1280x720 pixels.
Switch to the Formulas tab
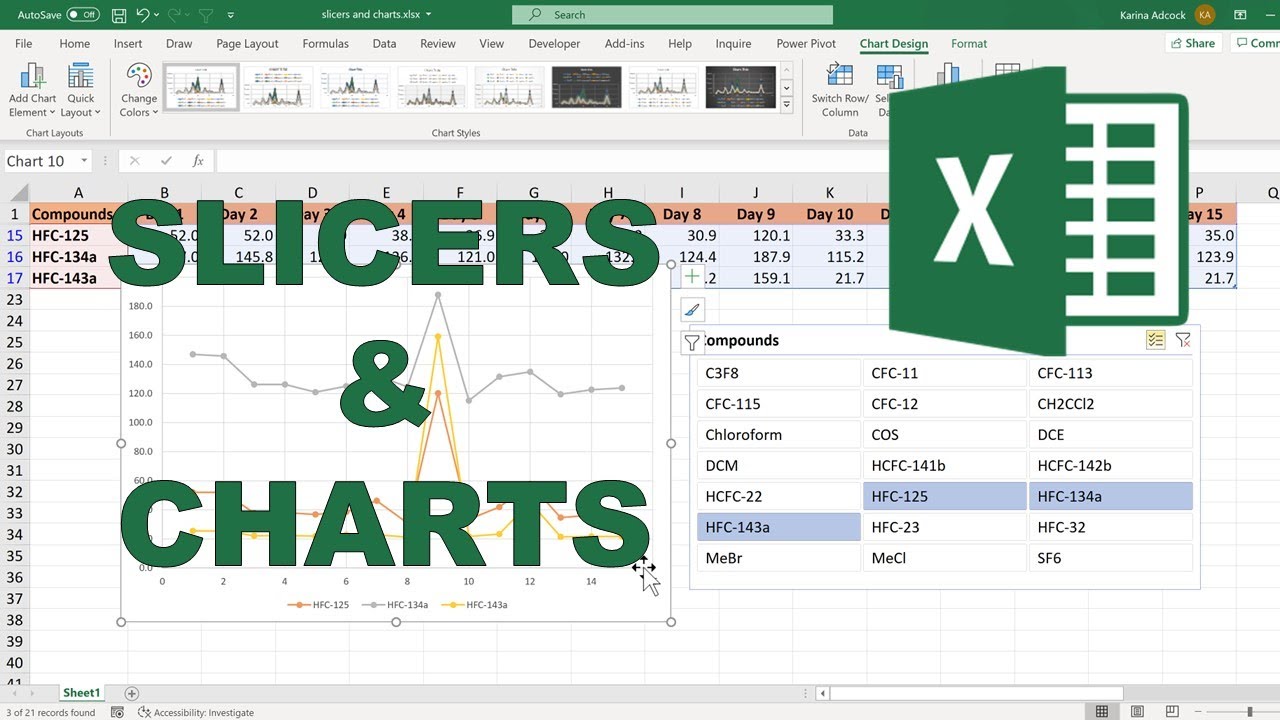(x=326, y=44)
